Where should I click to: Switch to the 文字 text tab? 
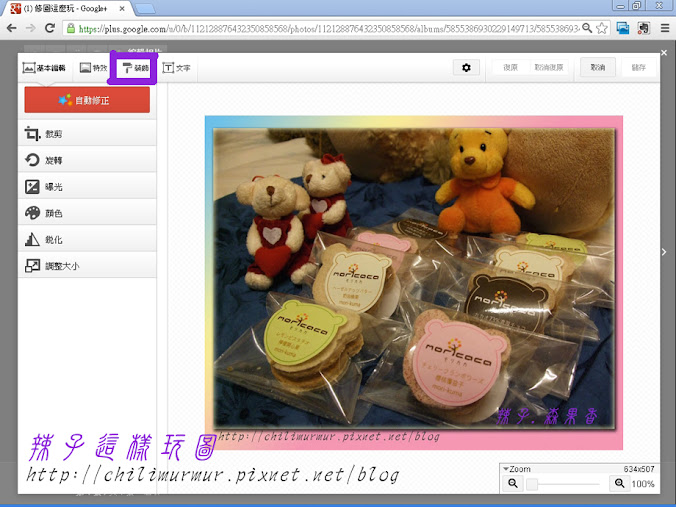176,68
